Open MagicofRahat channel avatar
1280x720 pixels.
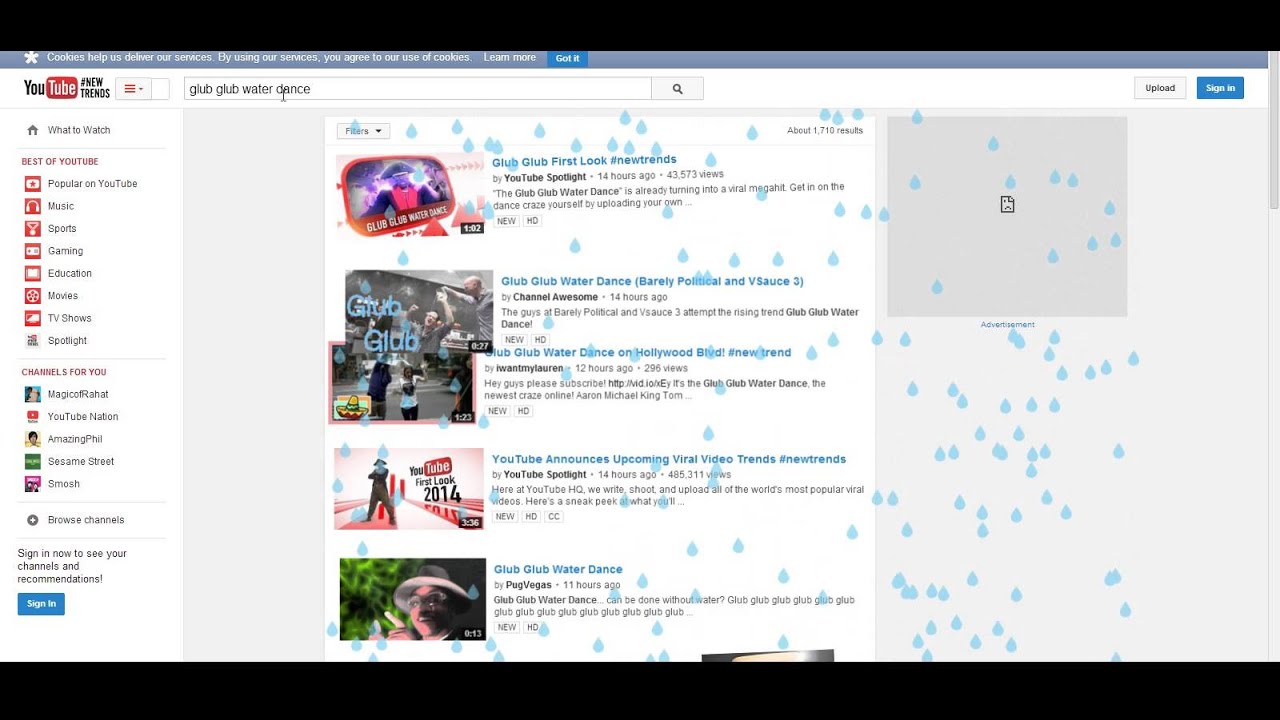click(33, 394)
